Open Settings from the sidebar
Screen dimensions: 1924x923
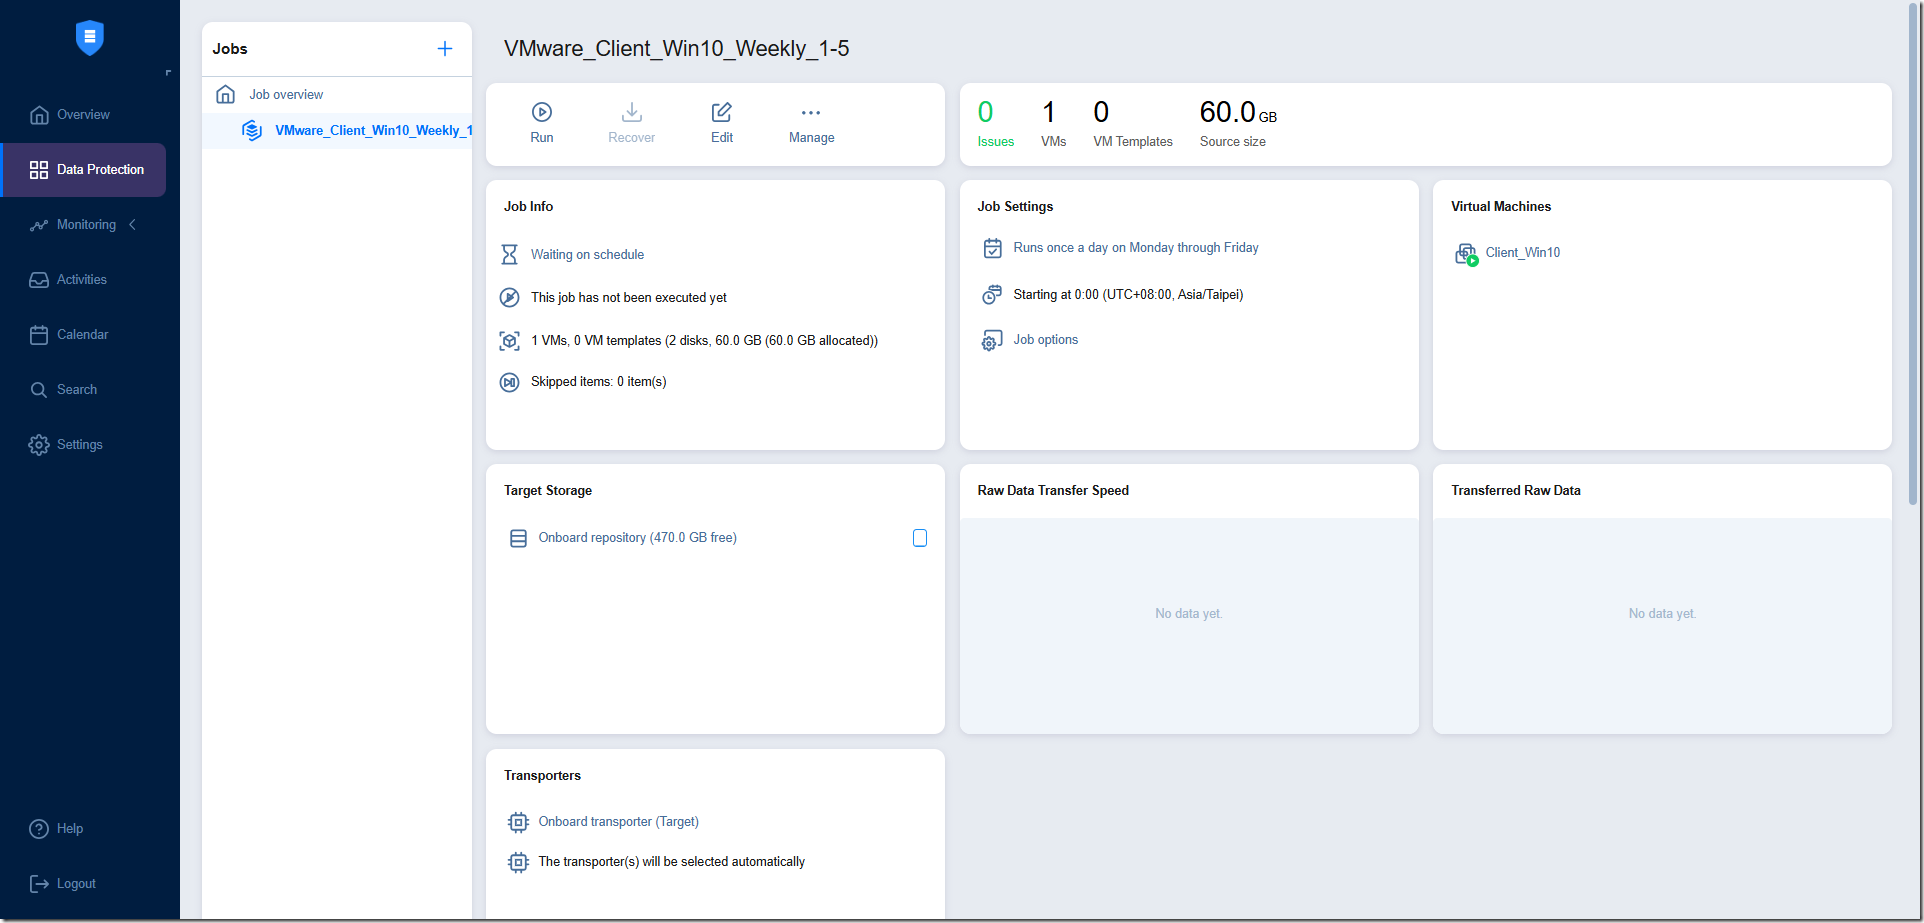79,445
